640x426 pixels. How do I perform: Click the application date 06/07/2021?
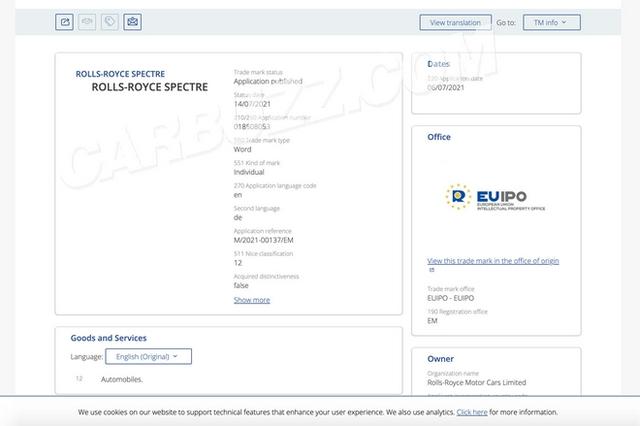tap(446, 87)
